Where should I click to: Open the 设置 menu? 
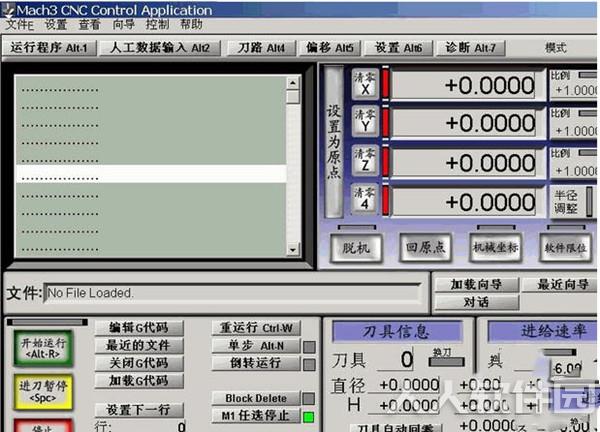56,25
